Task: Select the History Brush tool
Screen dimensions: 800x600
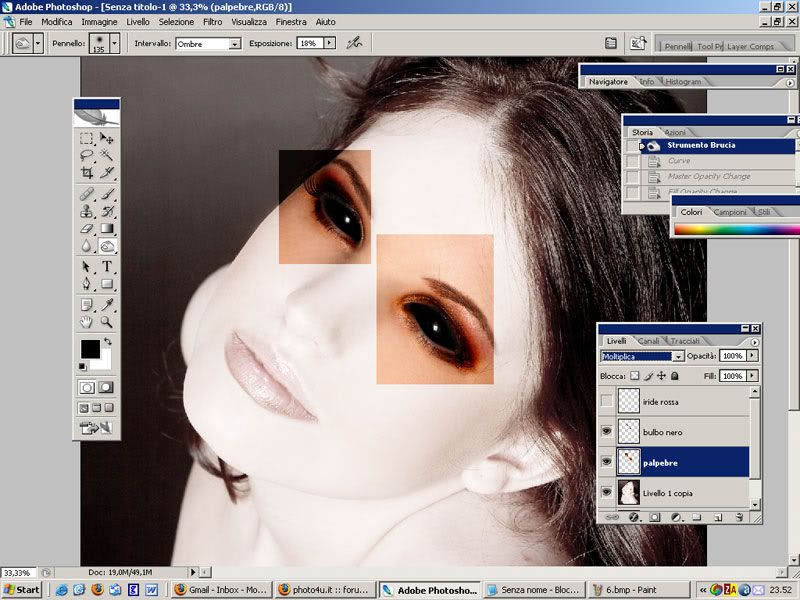Action: [x=107, y=211]
